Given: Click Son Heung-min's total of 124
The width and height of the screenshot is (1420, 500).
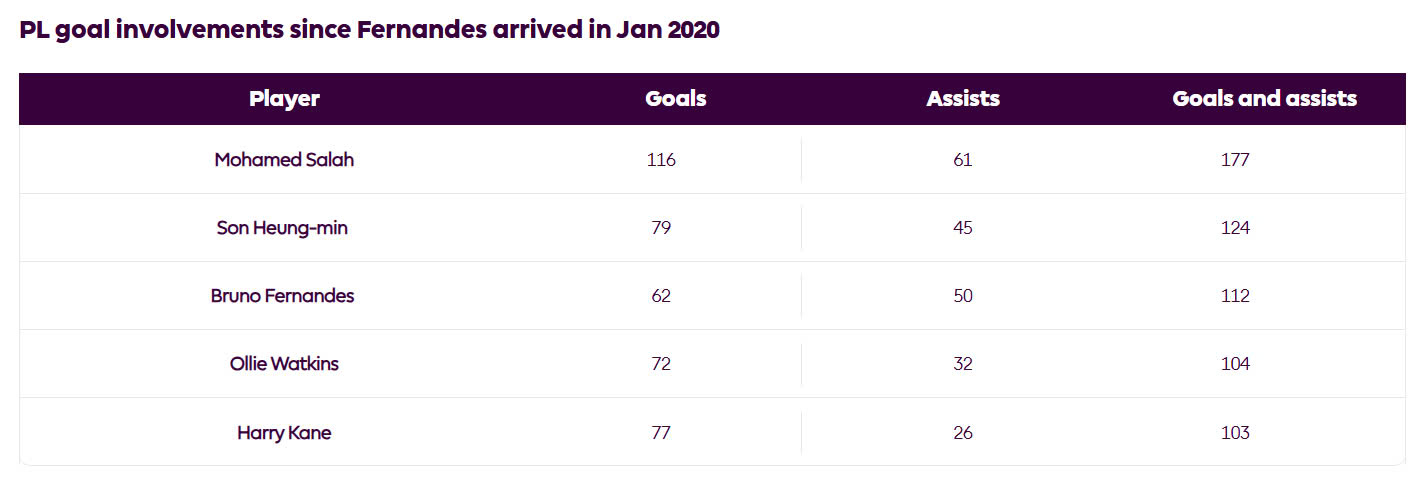Looking at the screenshot, I should (x=1235, y=228).
